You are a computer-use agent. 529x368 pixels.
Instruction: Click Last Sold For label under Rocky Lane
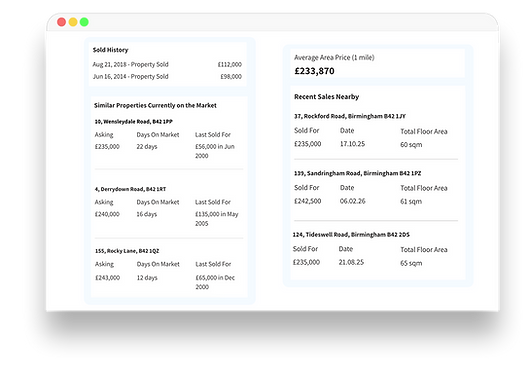click(213, 264)
